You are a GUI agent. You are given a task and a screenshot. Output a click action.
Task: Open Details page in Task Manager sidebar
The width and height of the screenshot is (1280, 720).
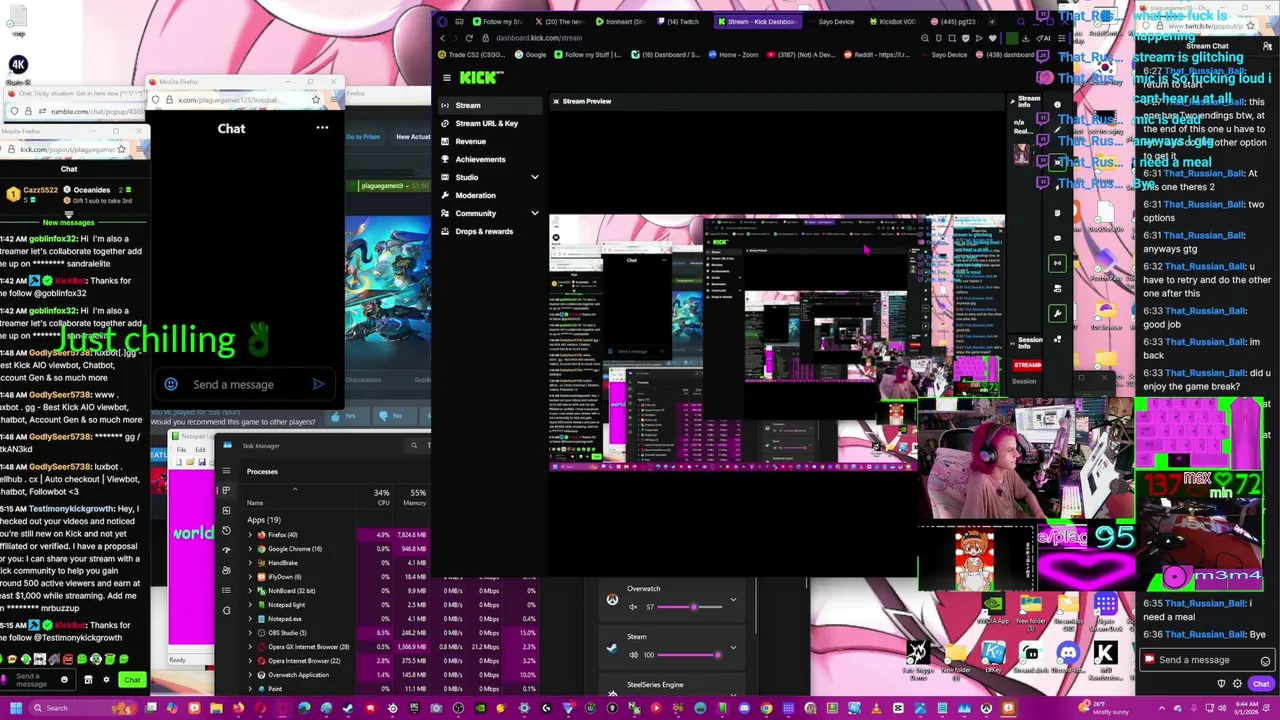click(x=226, y=590)
